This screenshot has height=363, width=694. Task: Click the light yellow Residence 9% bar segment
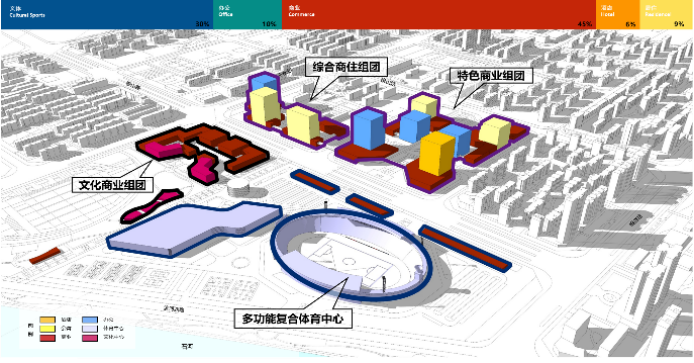pyautogui.click(x=666, y=15)
